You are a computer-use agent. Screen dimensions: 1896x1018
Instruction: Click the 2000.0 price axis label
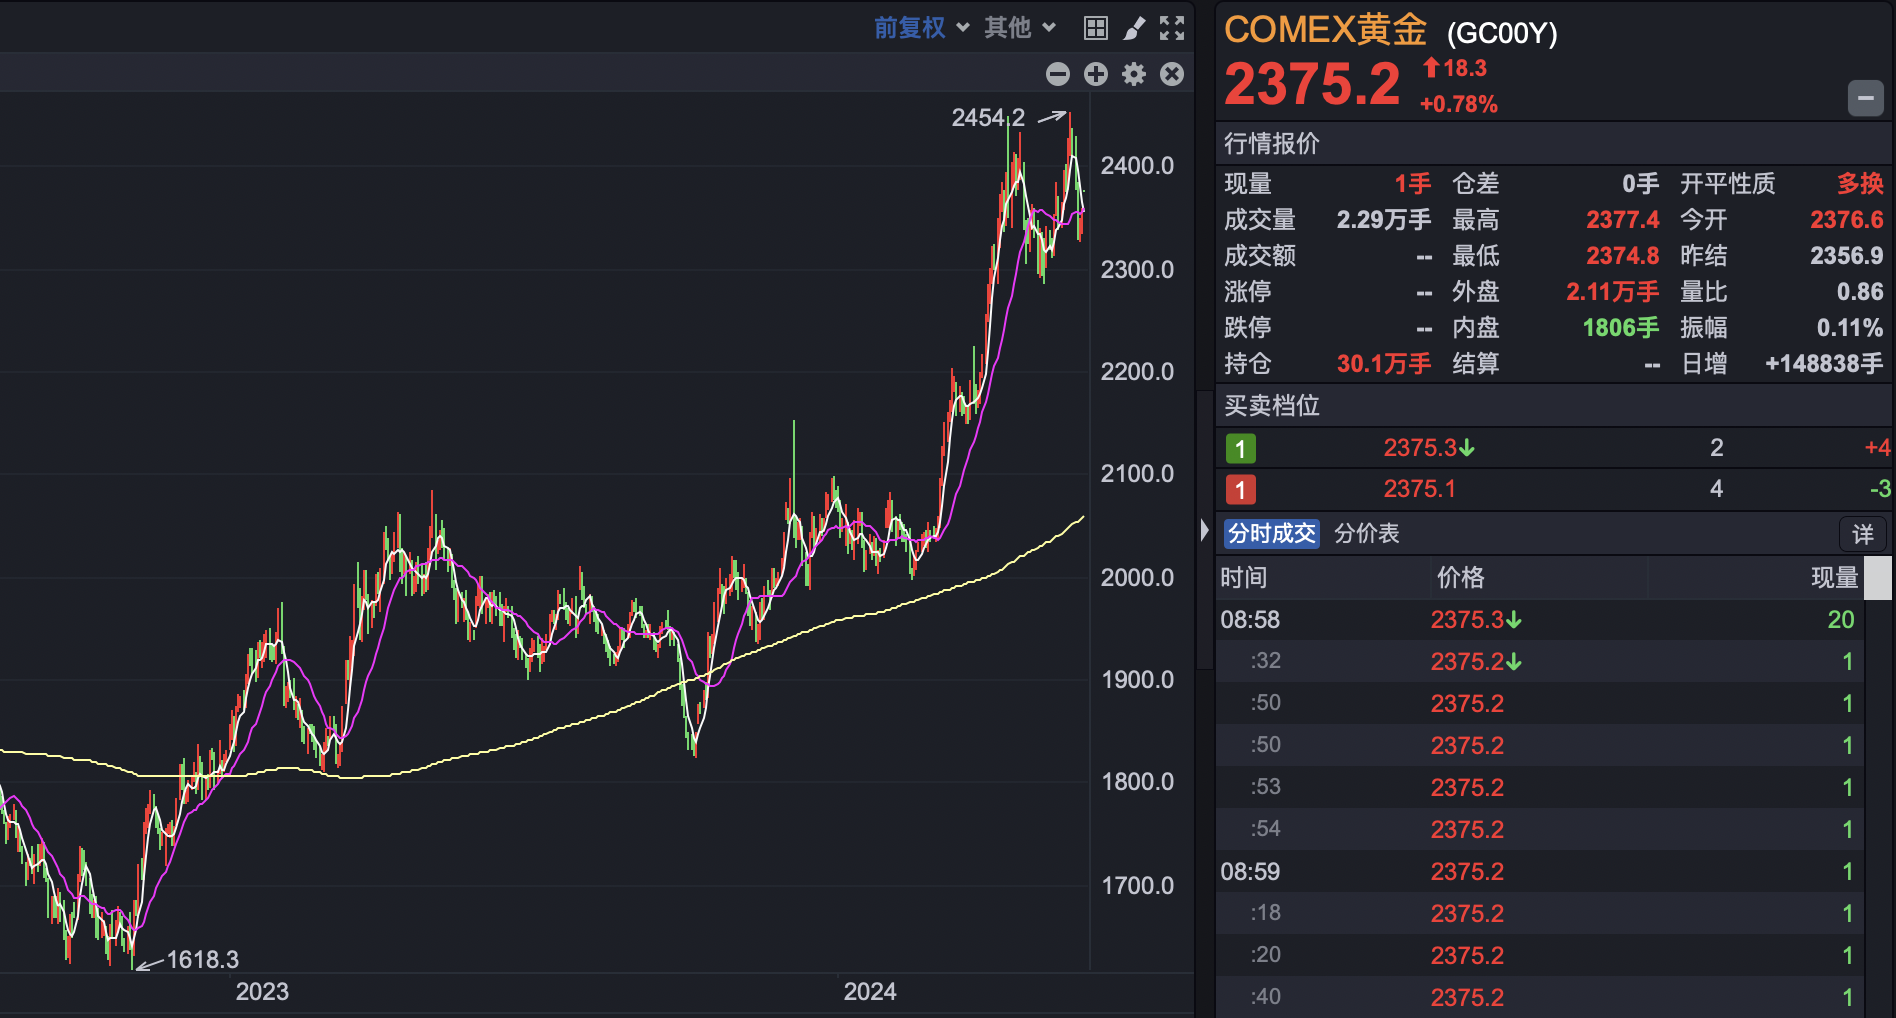pyautogui.click(x=1137, y=578)
